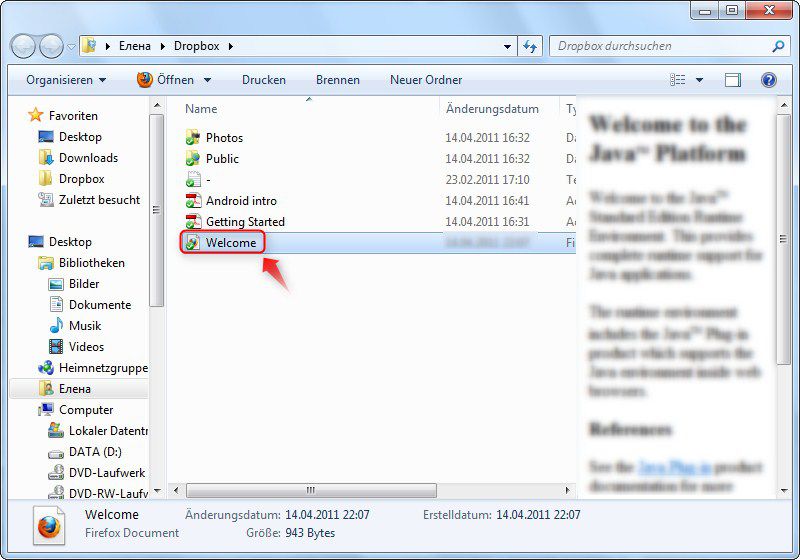Image resolution: width=800 pixels, height=560 pixels.
Task: Click the file list scroll right arrow
Action: pos(567,490)
